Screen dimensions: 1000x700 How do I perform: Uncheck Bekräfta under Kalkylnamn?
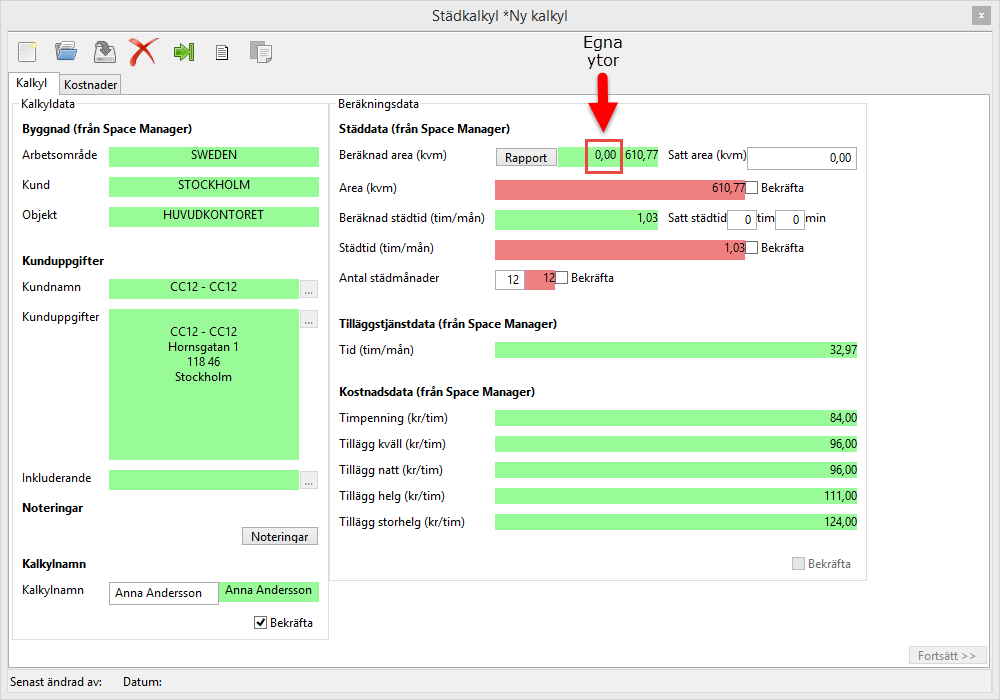point(261,623)
